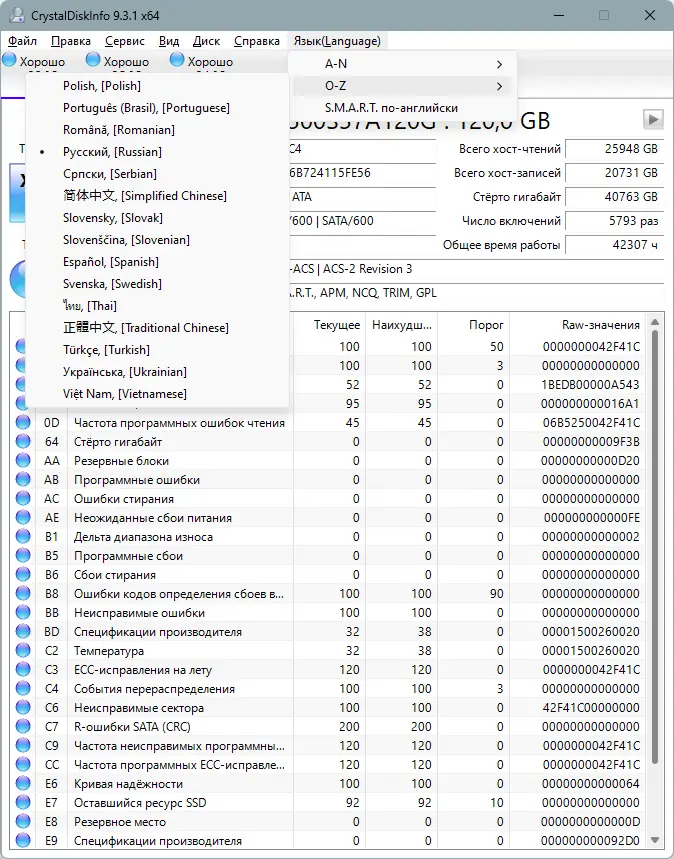Open the Правка menu
This screenshot has height=859, width=674.
(x=71, y=41)
